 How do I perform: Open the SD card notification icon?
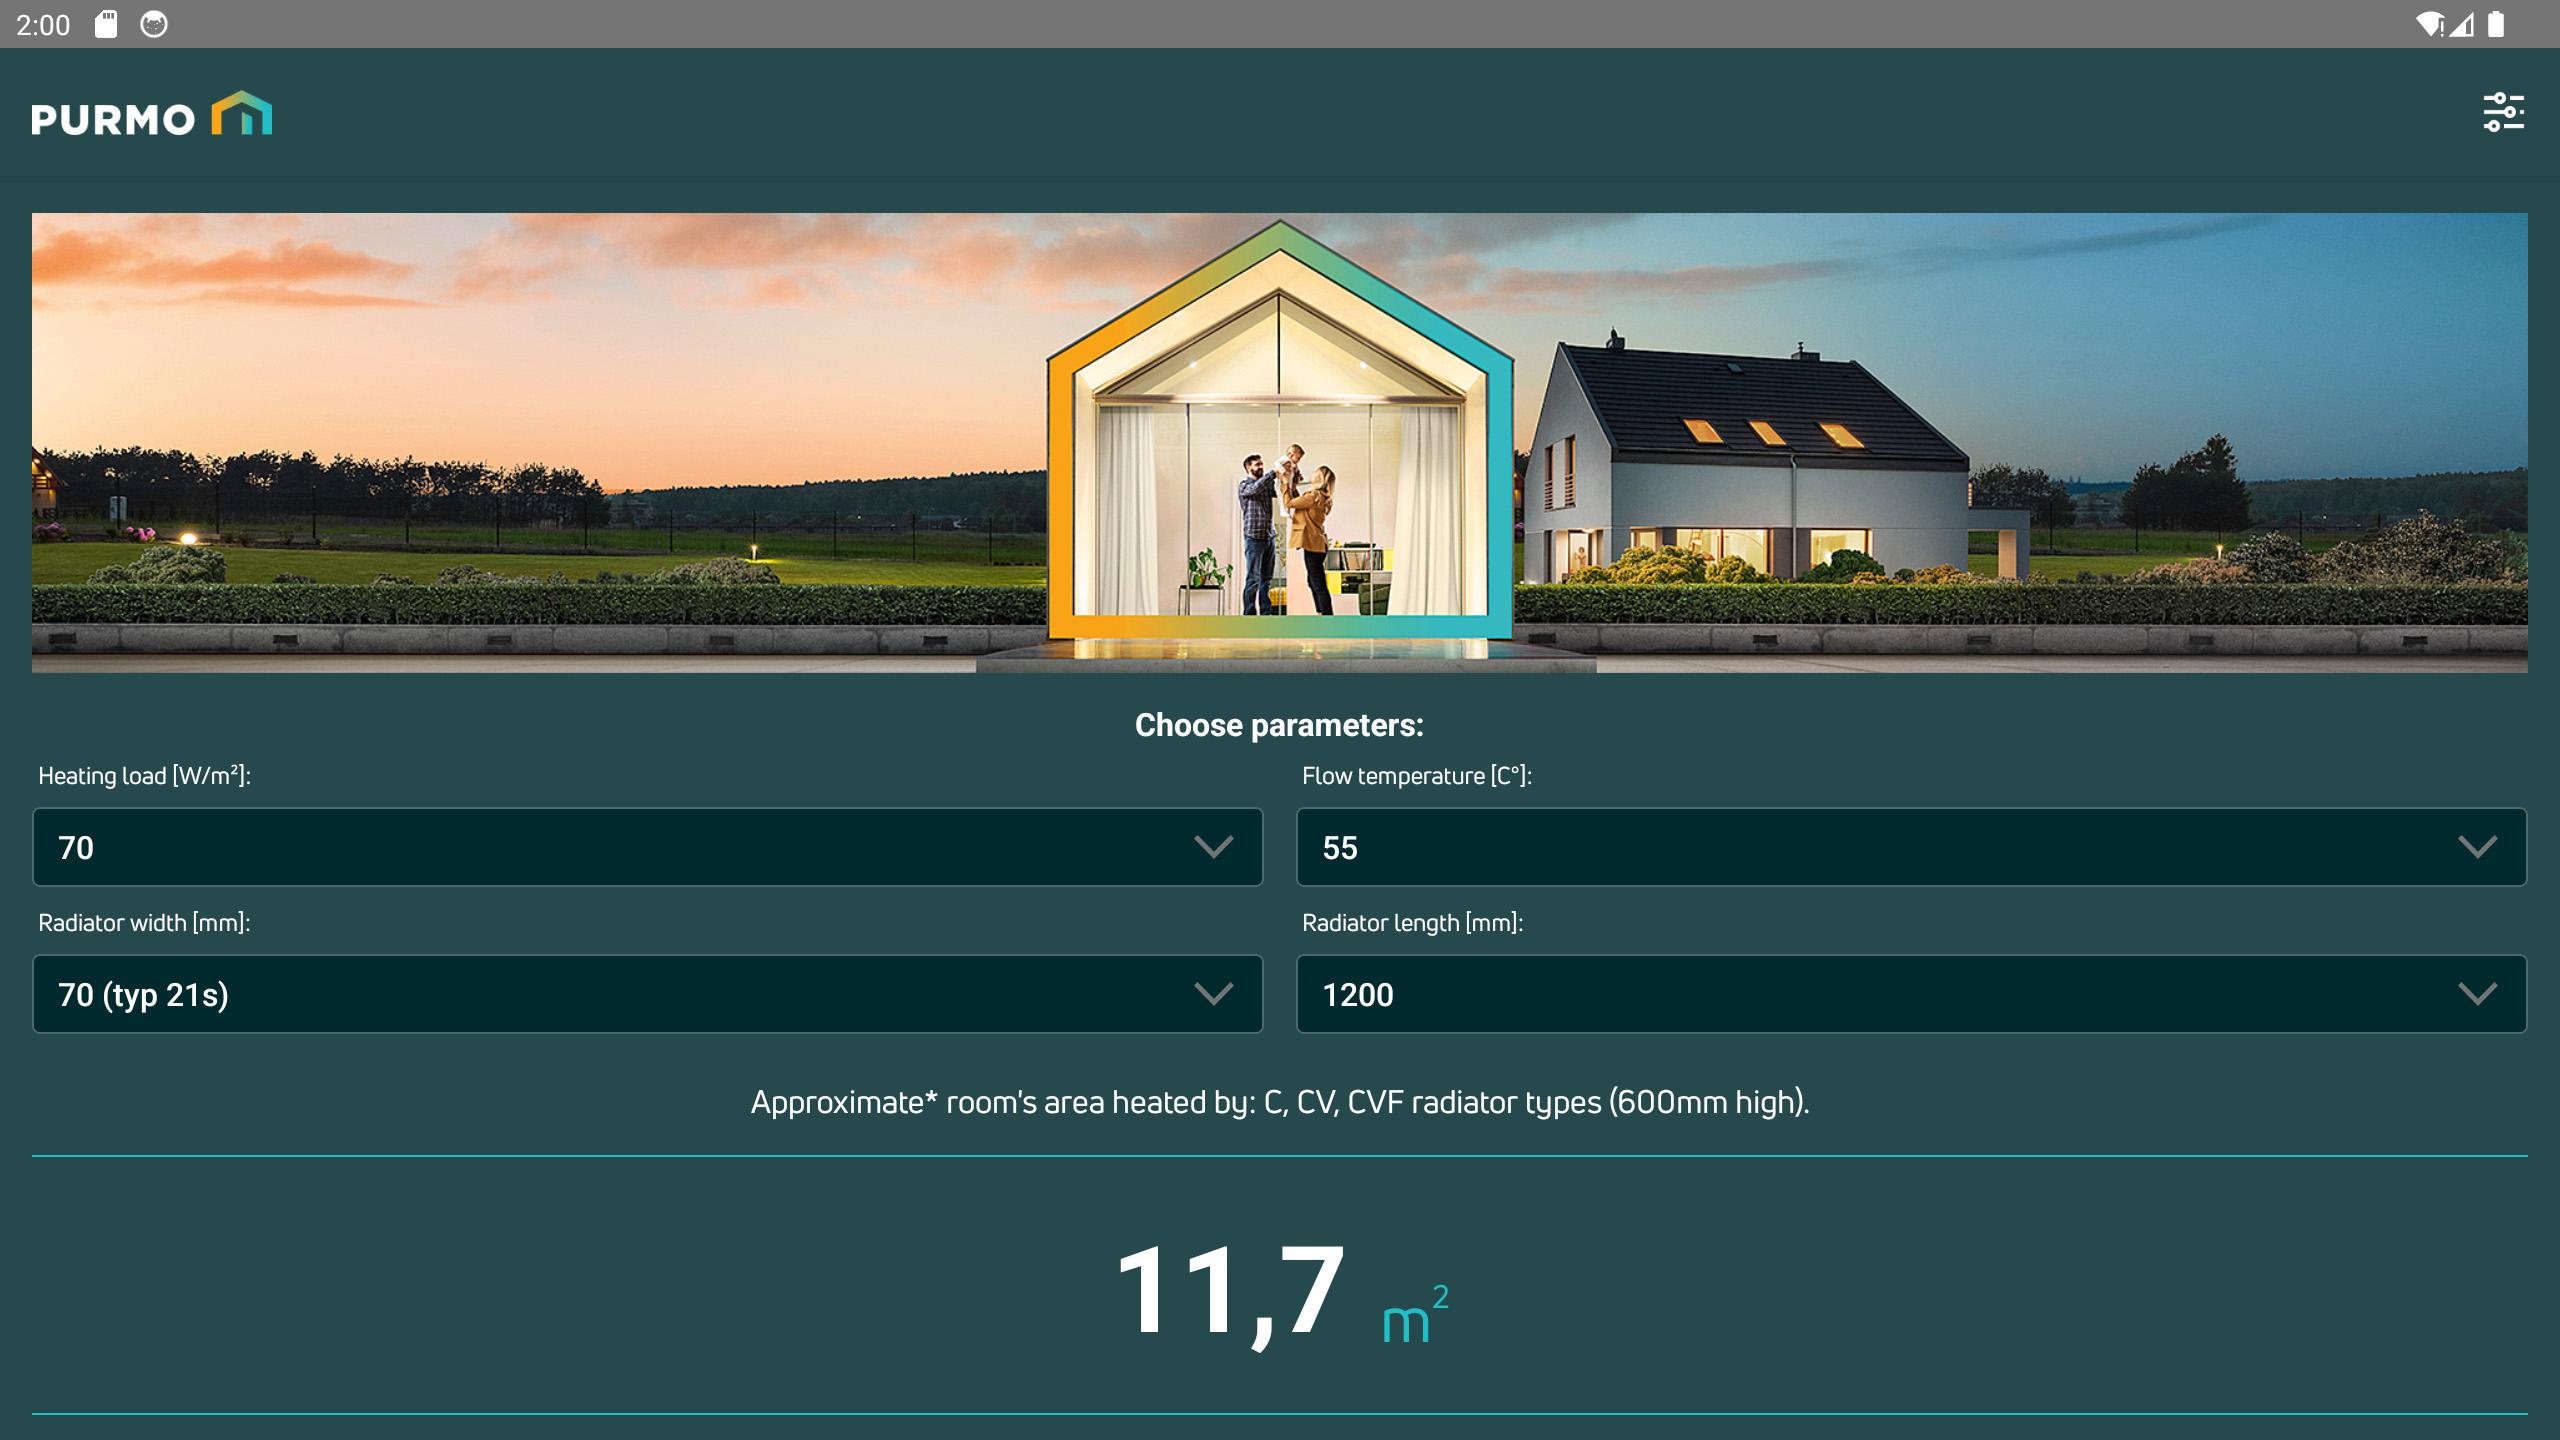(106, 24)
